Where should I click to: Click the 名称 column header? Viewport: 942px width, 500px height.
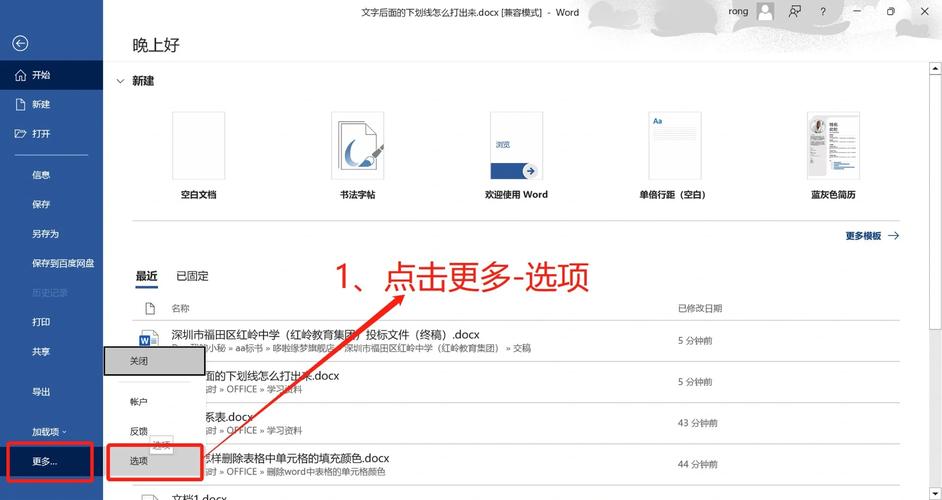pyautogui.click(x=180, y=308)
